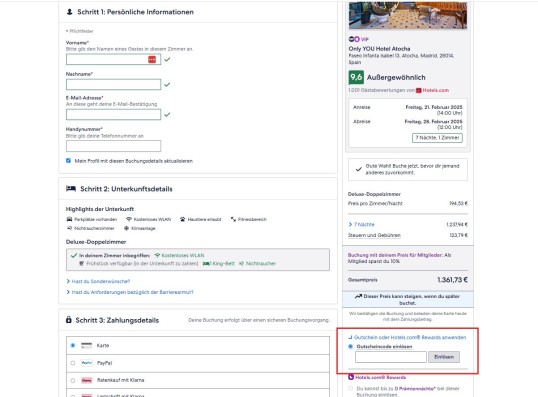Click the hotel photo thumbnail

[x=408, y=15]
